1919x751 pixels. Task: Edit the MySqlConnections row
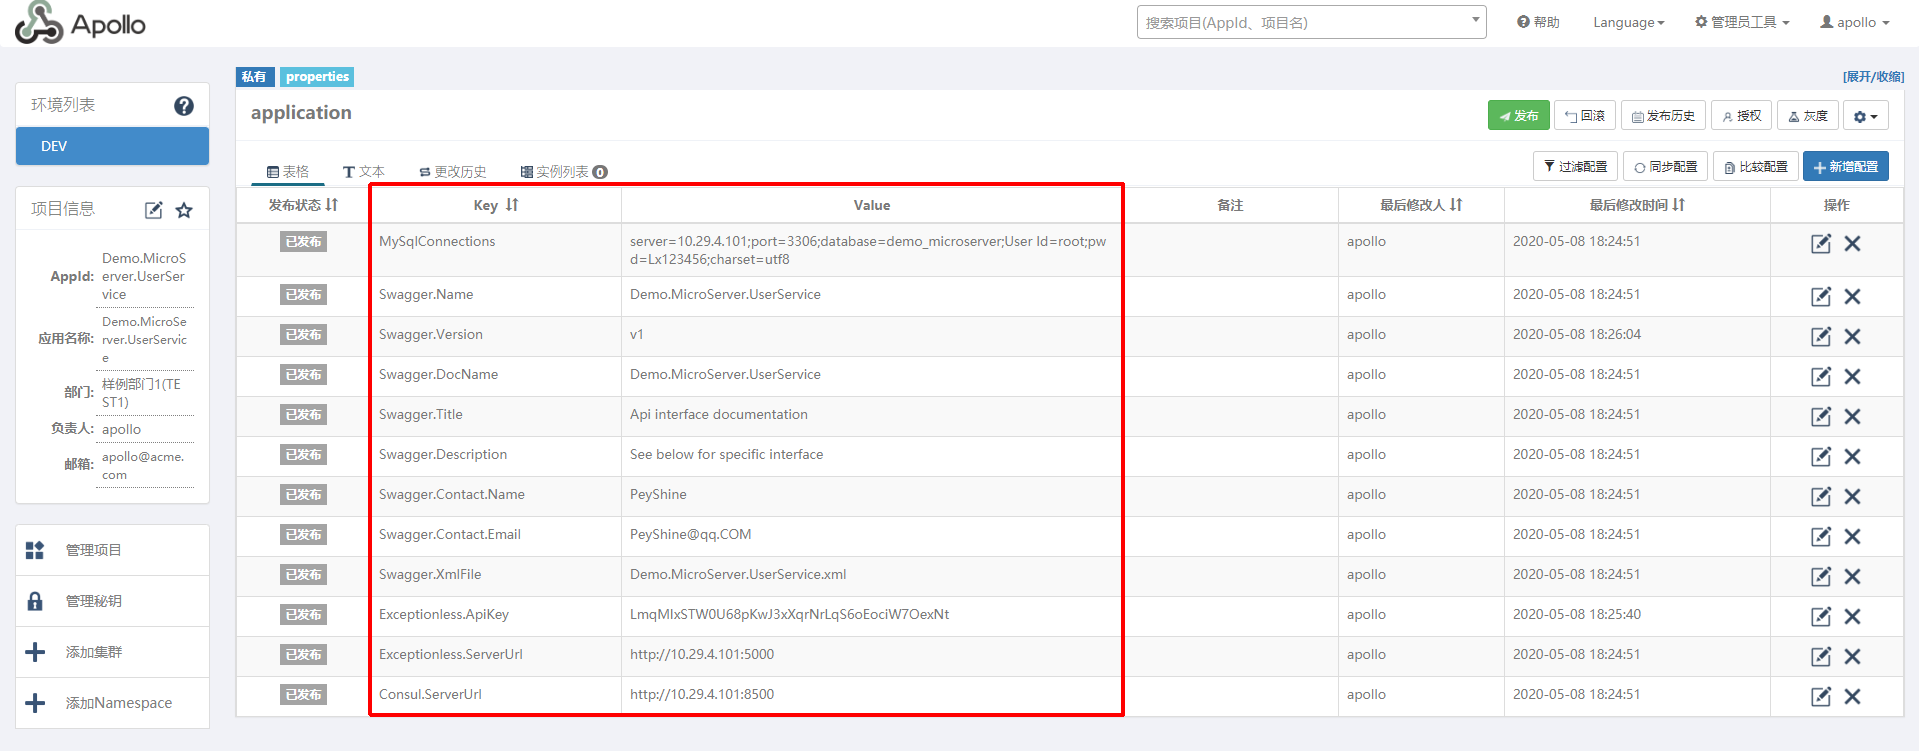click(1821, 243)
